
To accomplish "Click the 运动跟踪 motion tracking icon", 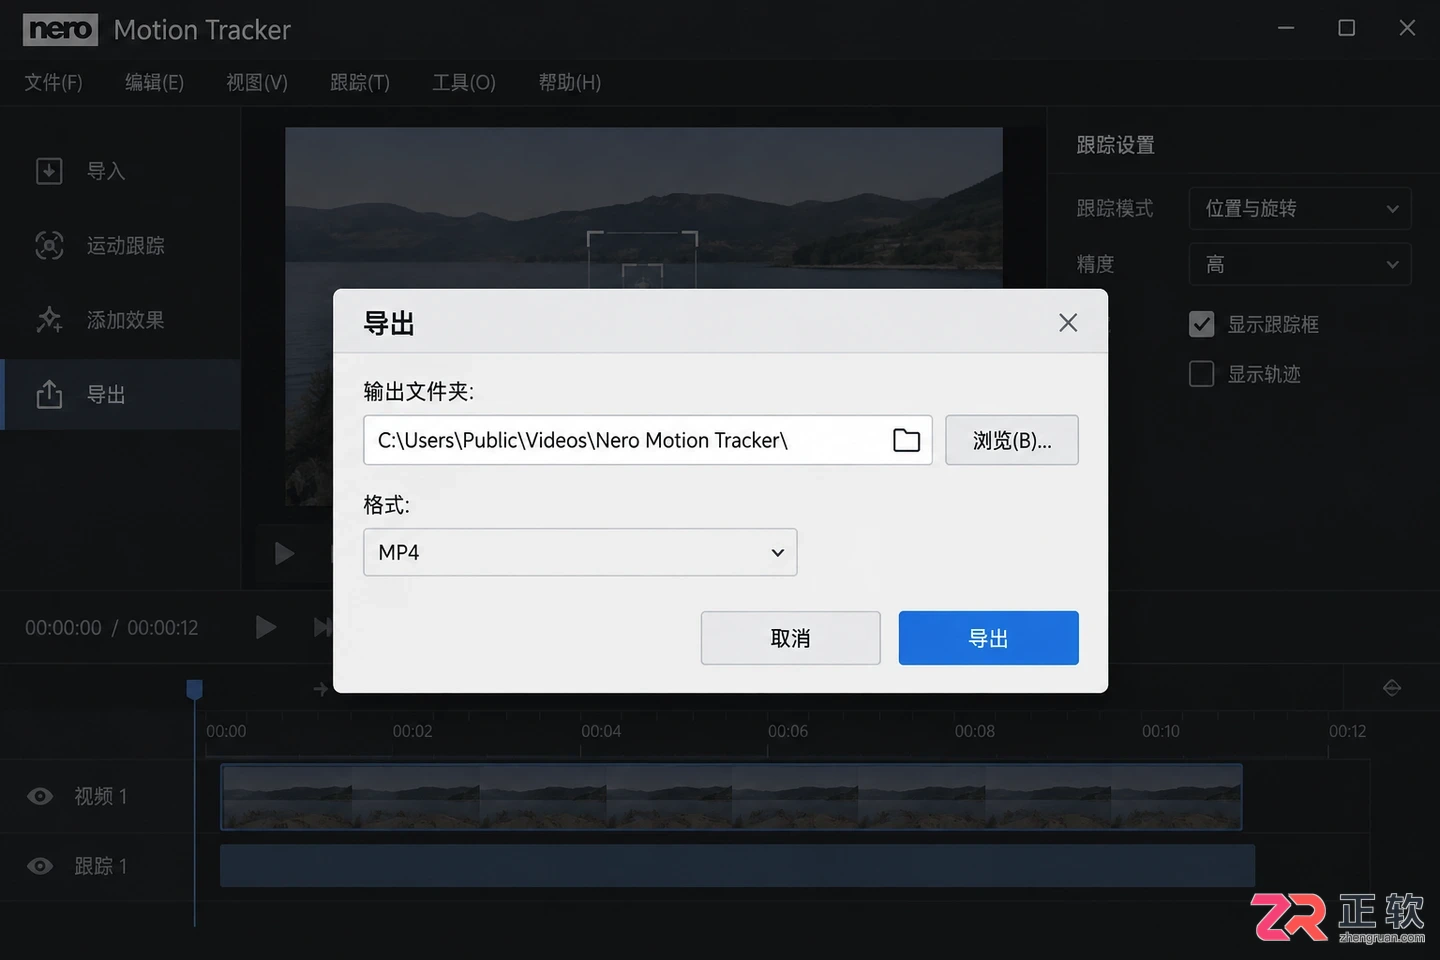I will pos(49,245).
